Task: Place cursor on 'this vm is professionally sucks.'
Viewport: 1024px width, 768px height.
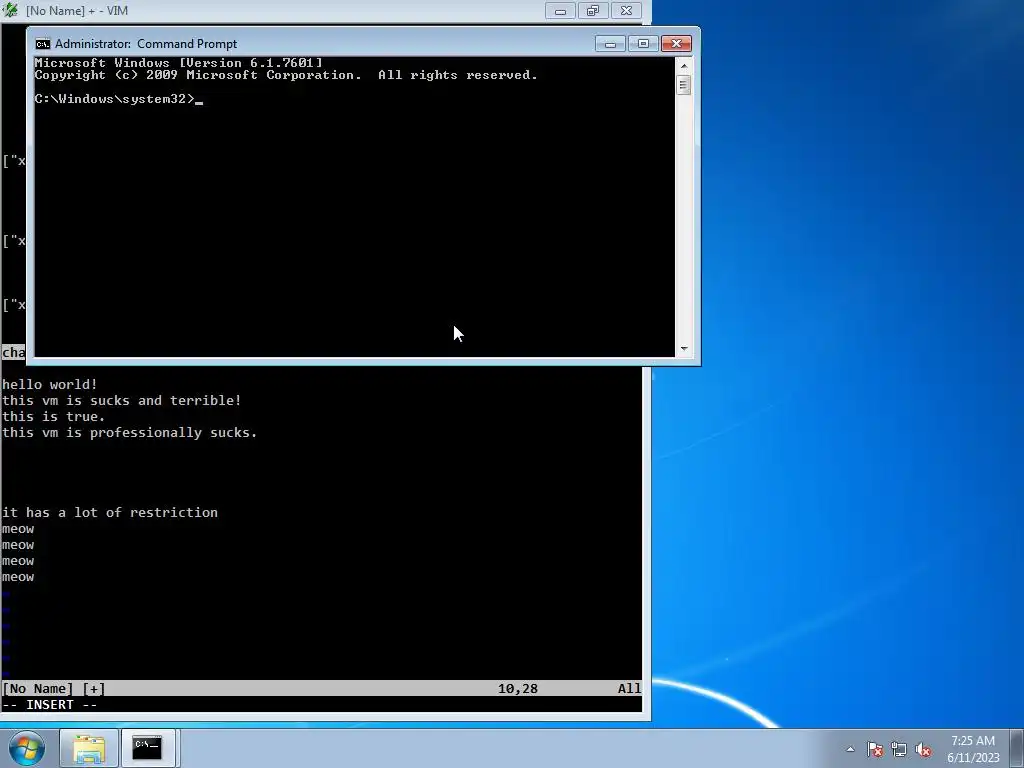Action: pos(129,432)
